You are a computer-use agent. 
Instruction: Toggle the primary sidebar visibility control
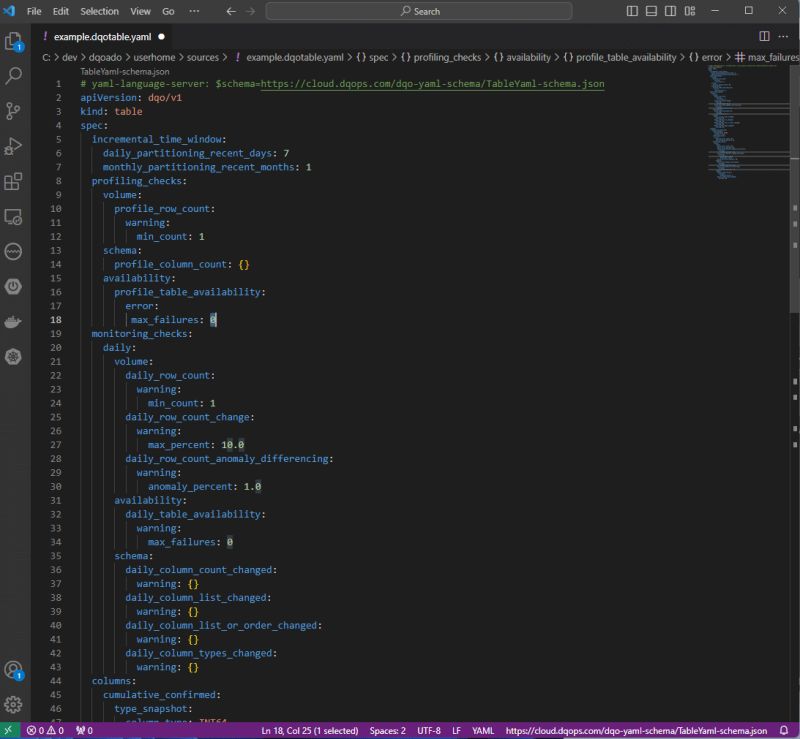click(x=632, y=9)
